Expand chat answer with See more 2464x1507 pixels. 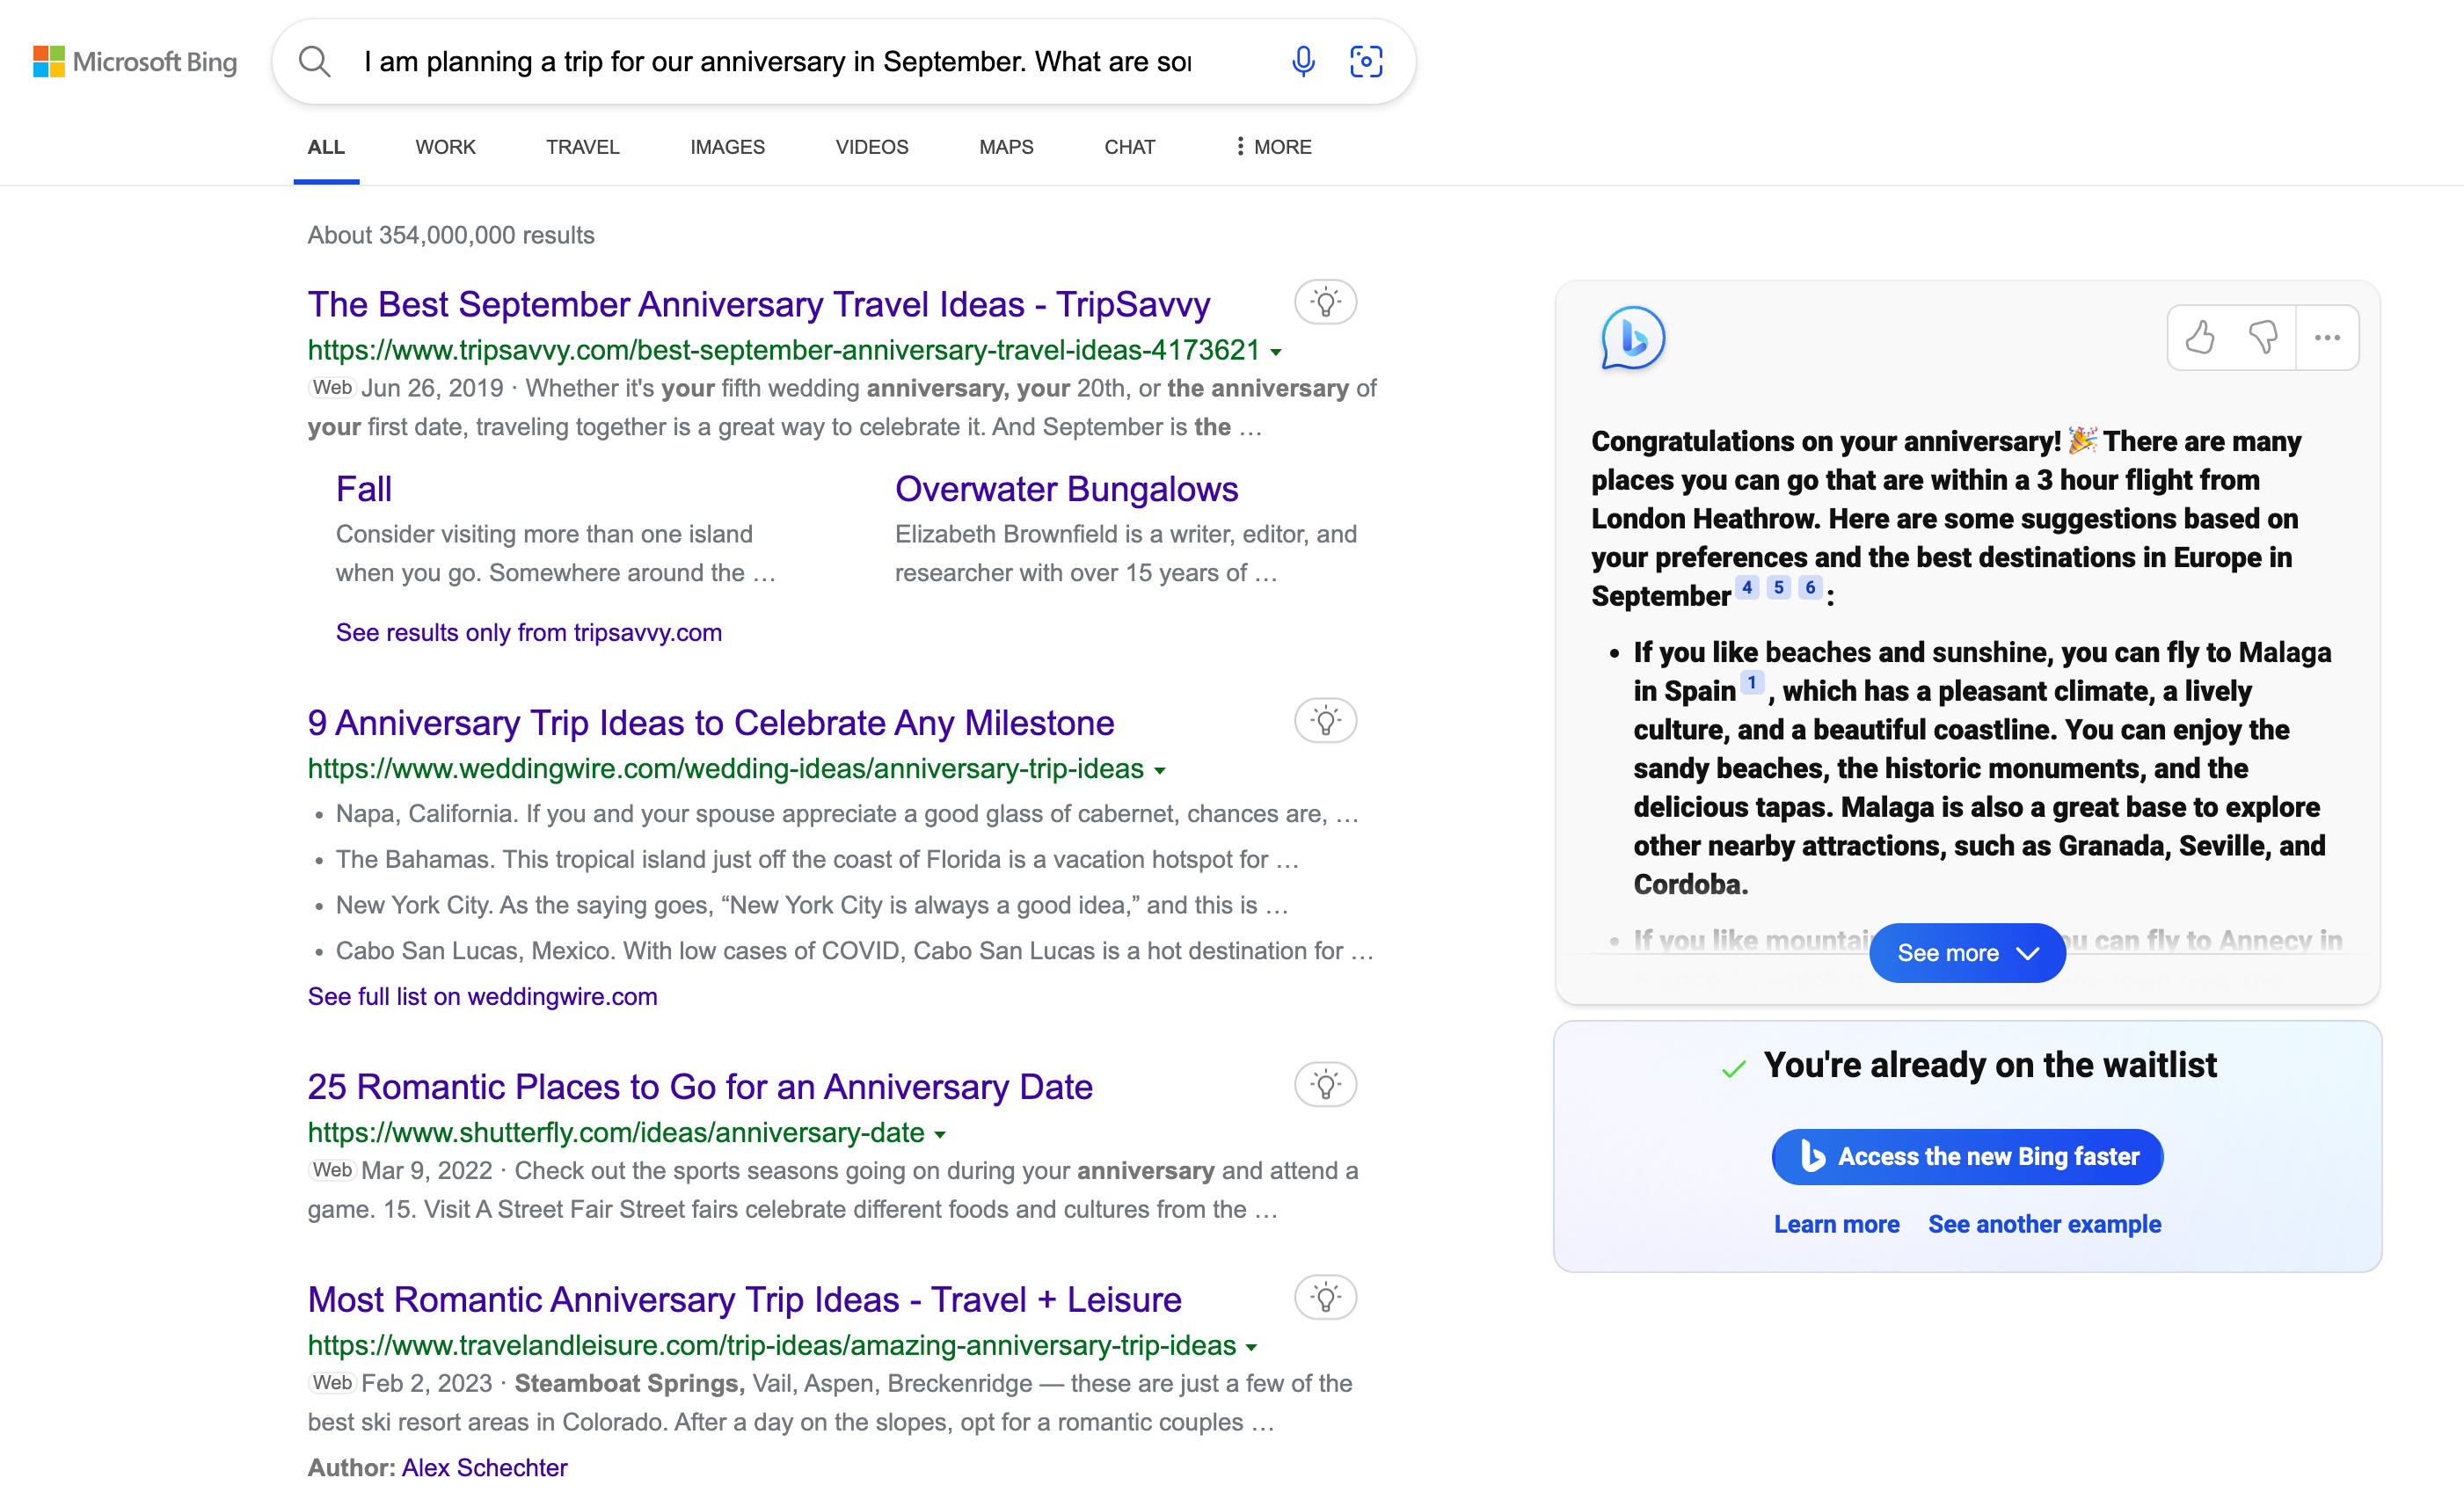[1966, 953]
